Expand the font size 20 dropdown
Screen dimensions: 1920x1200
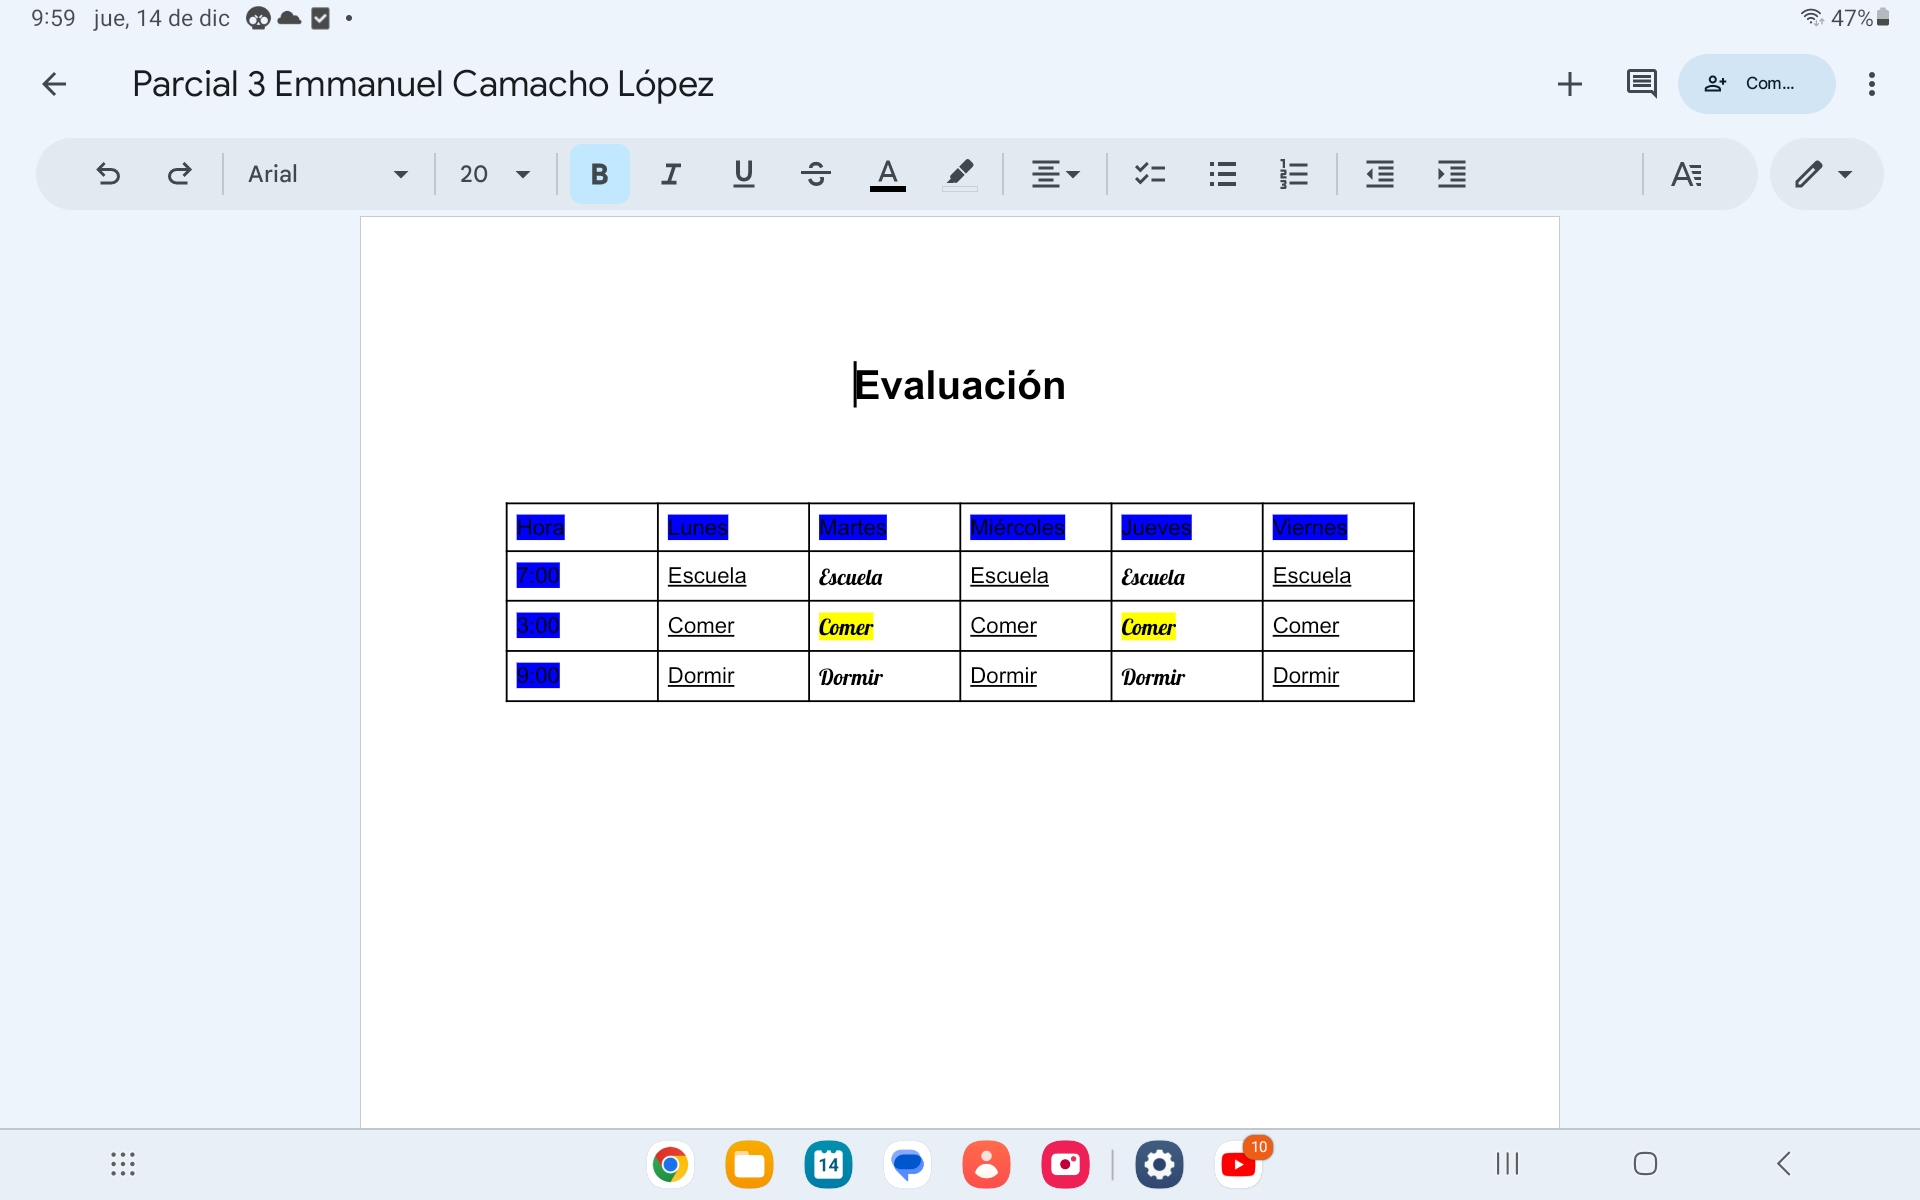(x=494, y=174)
